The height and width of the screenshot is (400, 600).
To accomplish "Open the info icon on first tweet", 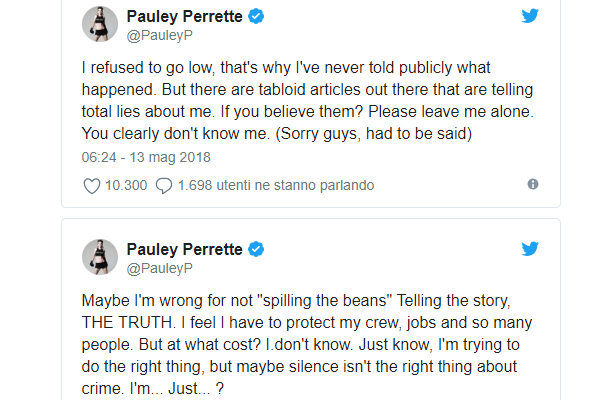I will click(533, 184).
